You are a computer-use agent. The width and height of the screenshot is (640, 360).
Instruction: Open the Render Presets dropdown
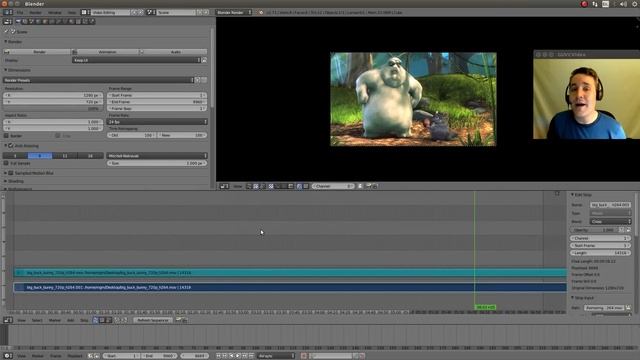[98, 80]
